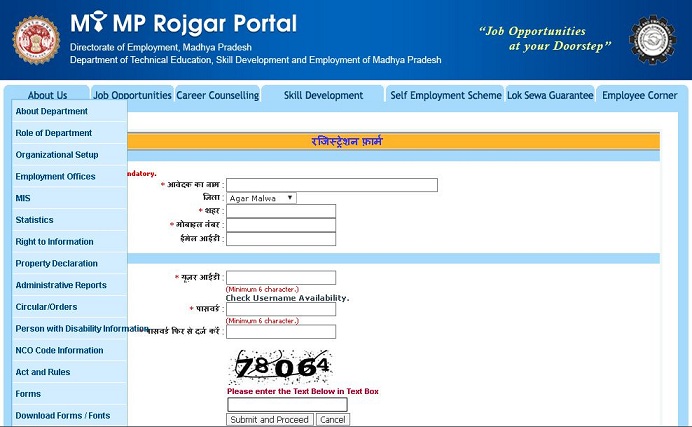Click the Madhya Pradesh government emblem logo
692x427 pixels.
tap(35, 39)
